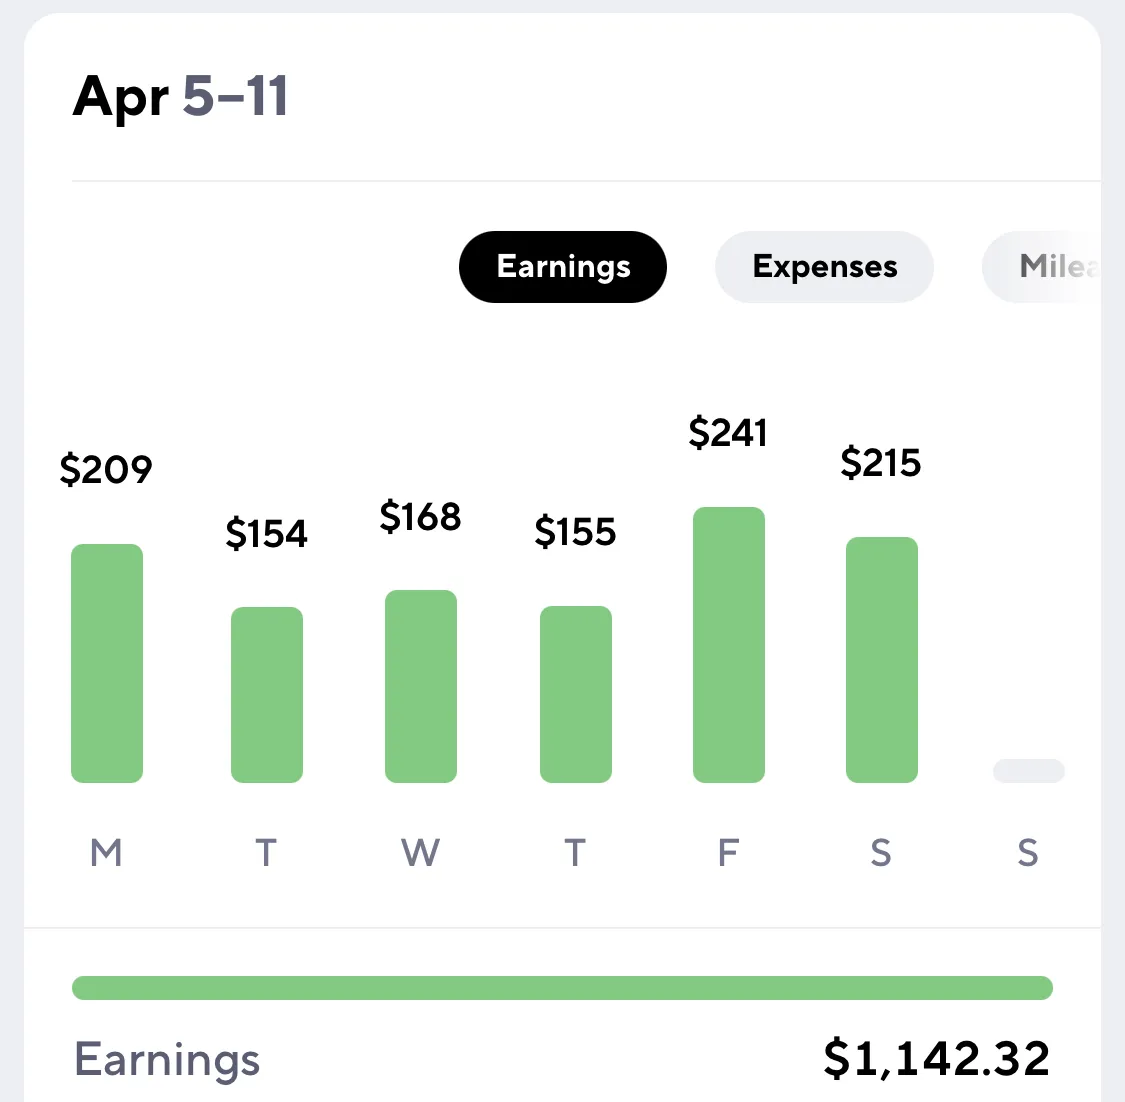The image size is (1125, 1102).
Task: Select the Friday $241 bar
Action: point(729,644)
